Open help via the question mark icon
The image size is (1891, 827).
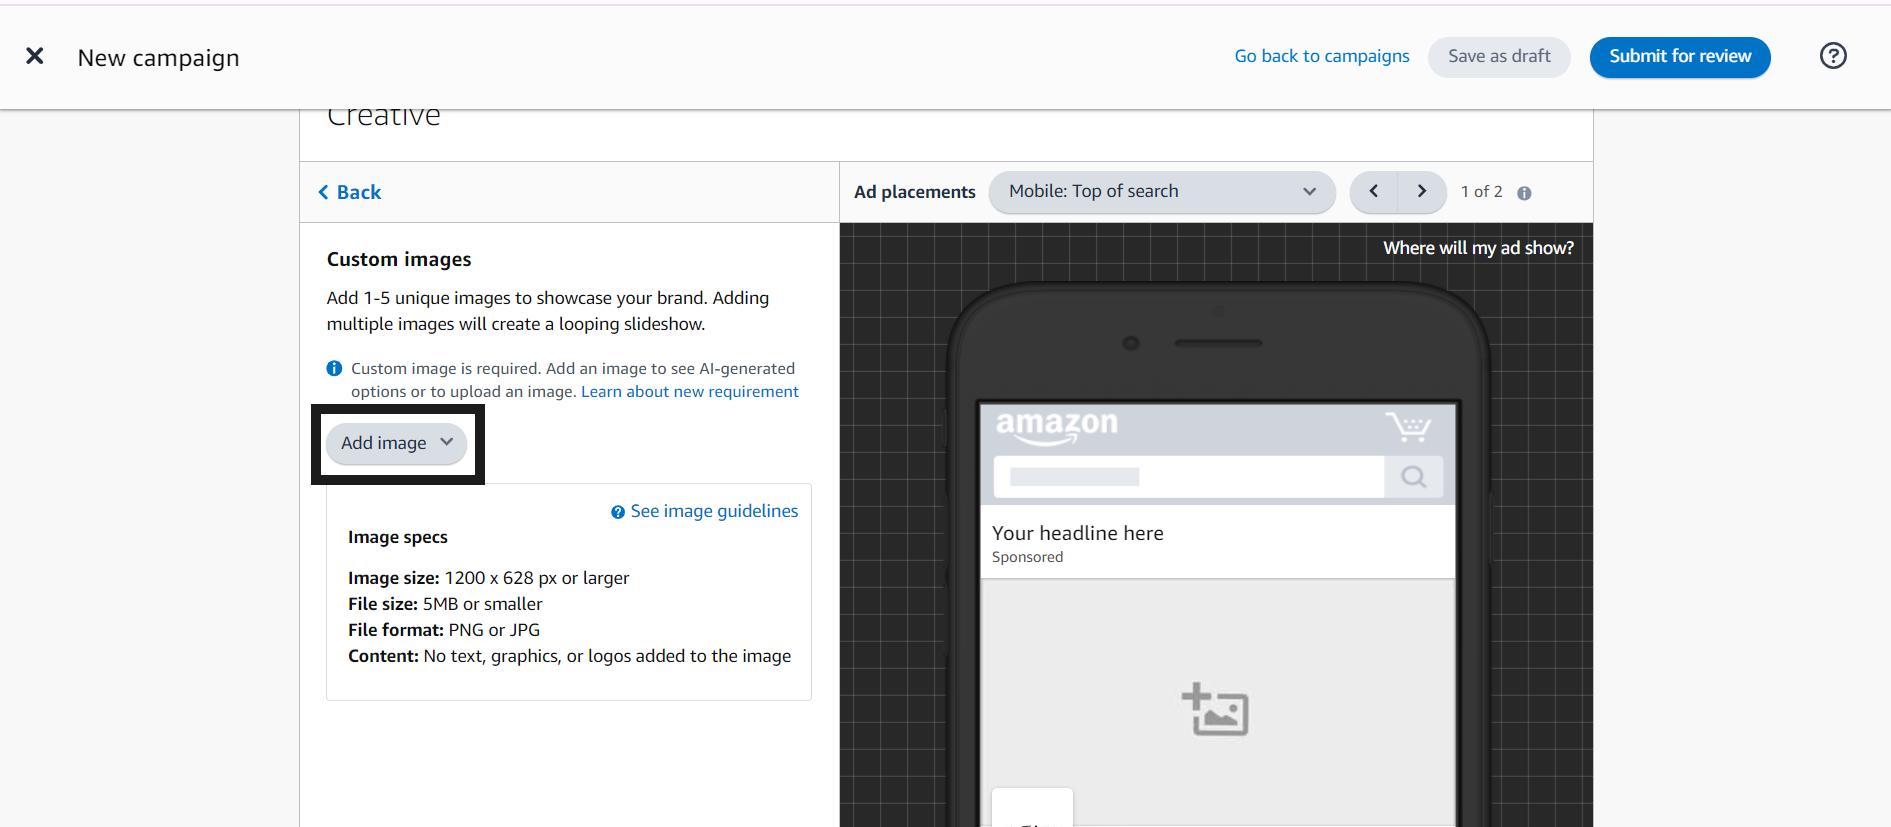point(1832,56)
